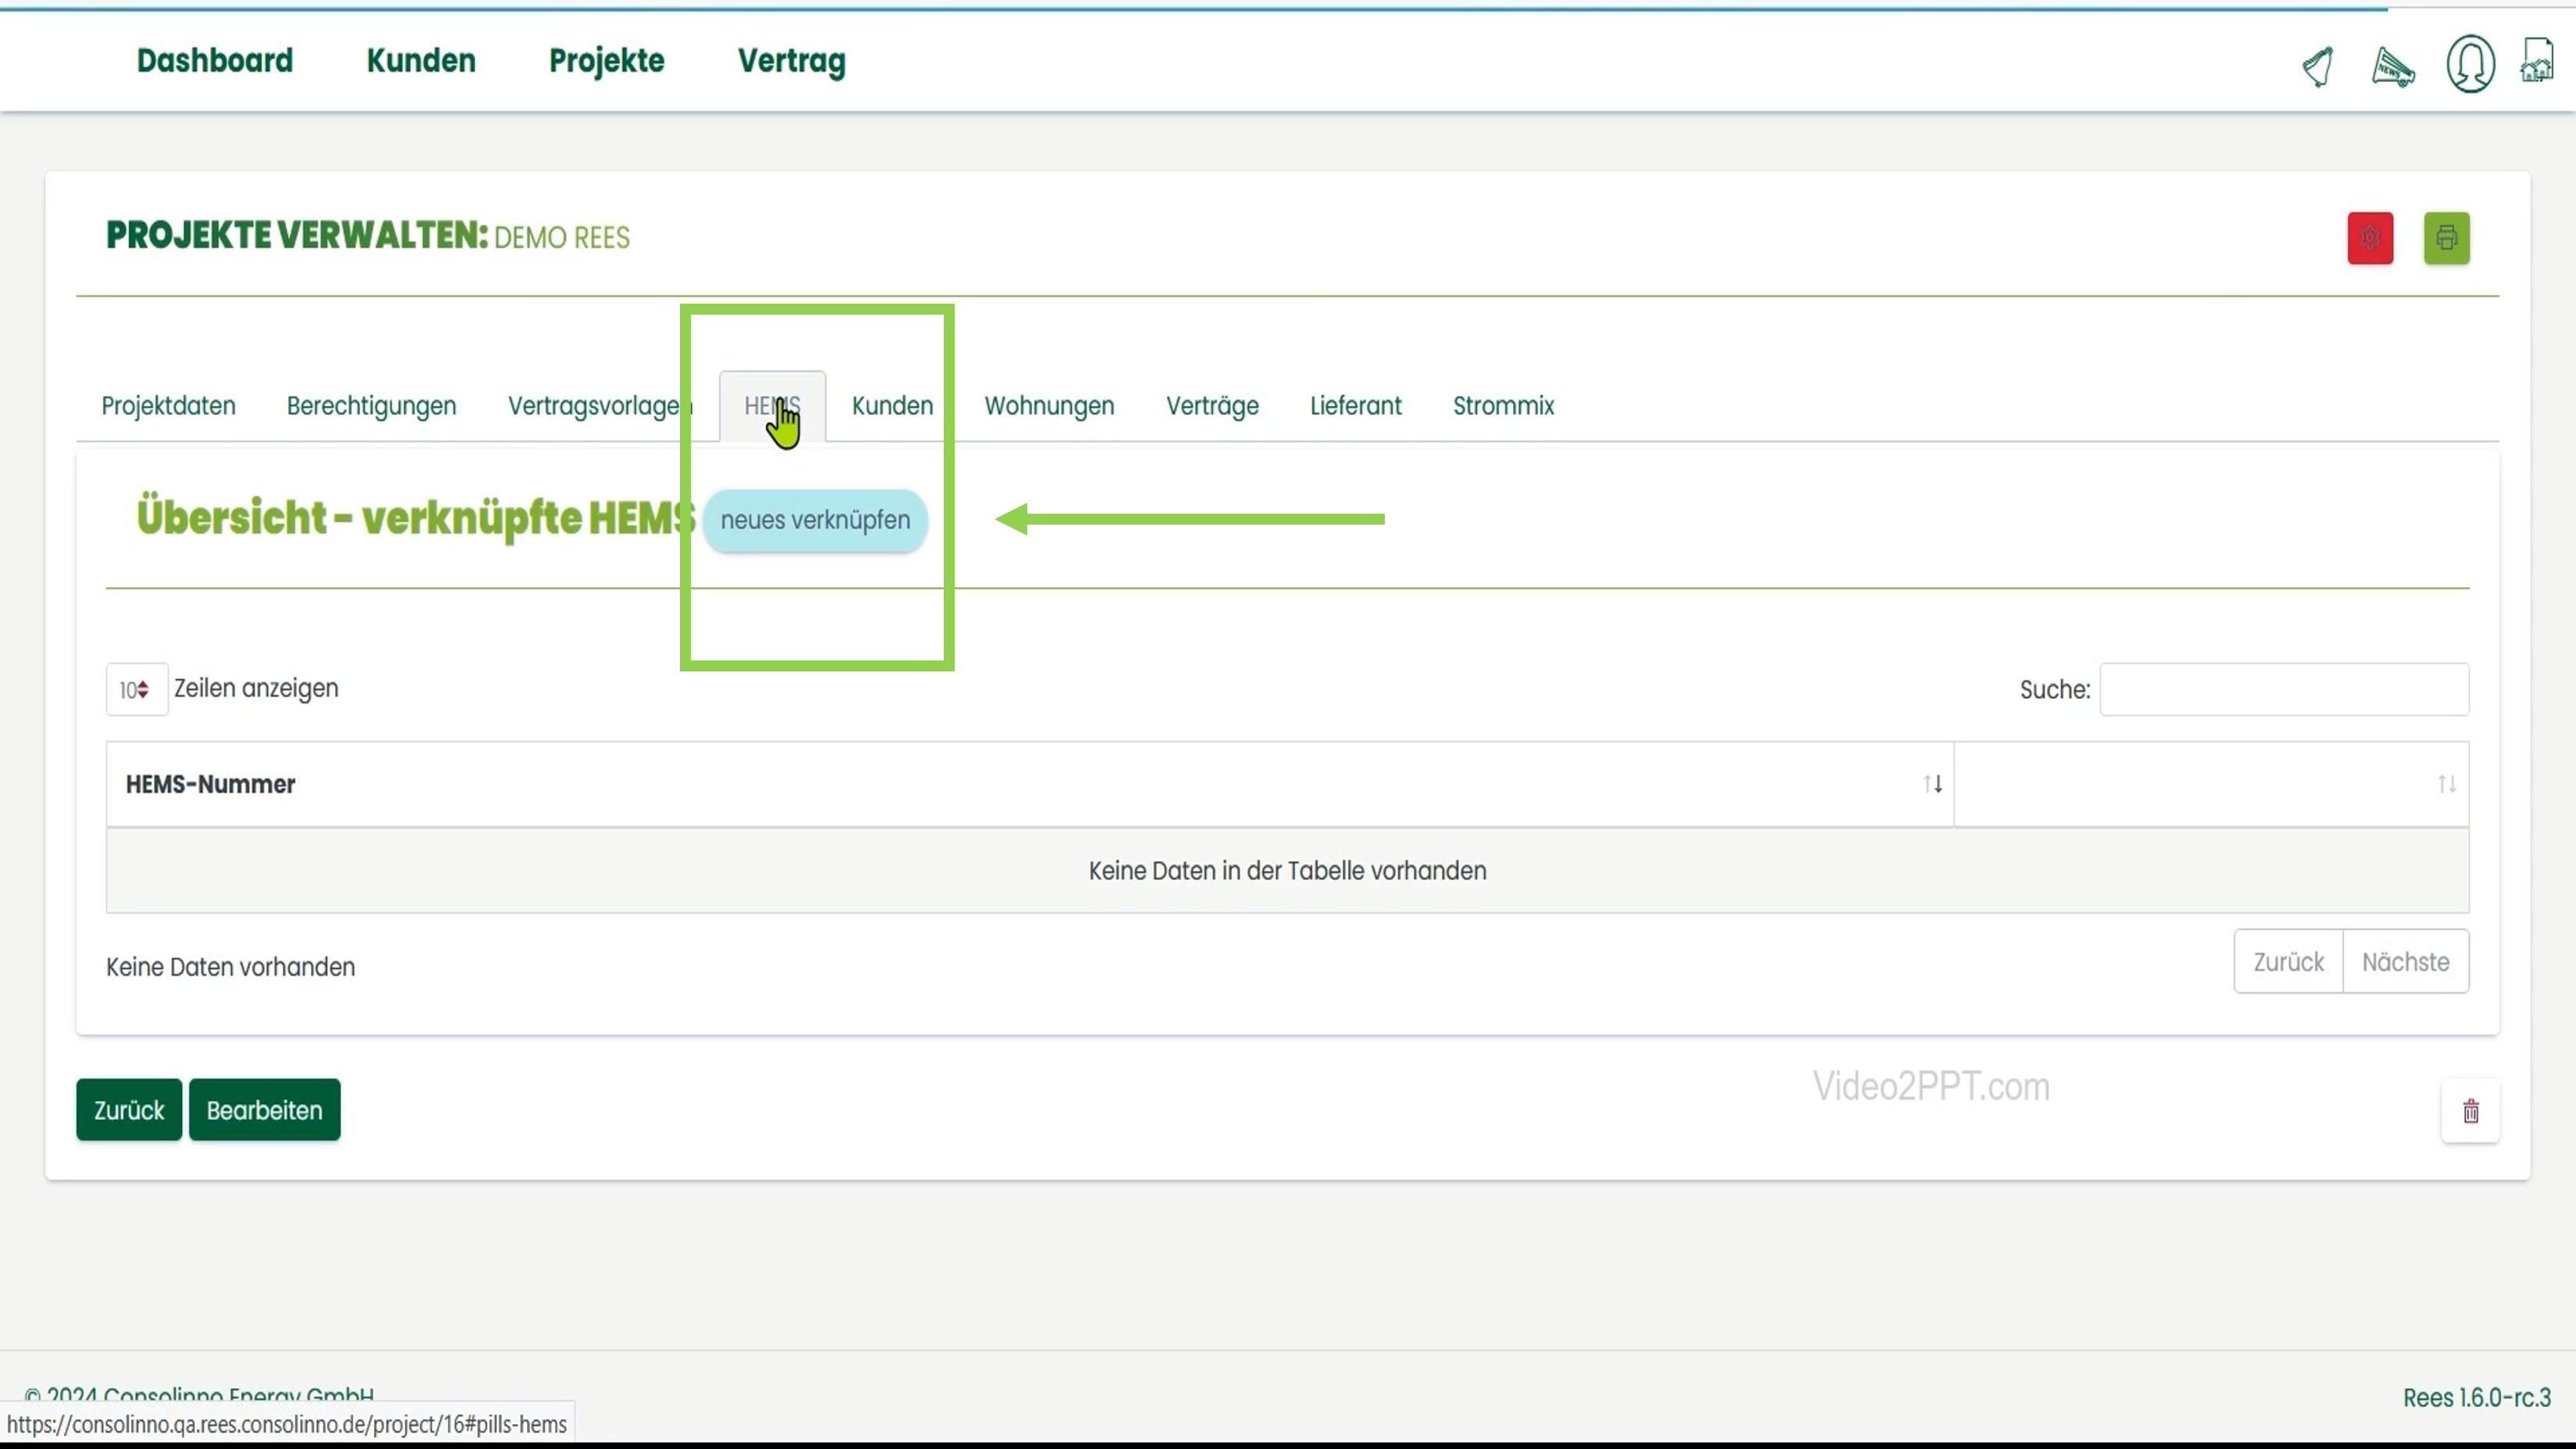The width and height of the screenshot is (2576, 1449).
Task: Open the news megaphone icon
Action: 2393,67
